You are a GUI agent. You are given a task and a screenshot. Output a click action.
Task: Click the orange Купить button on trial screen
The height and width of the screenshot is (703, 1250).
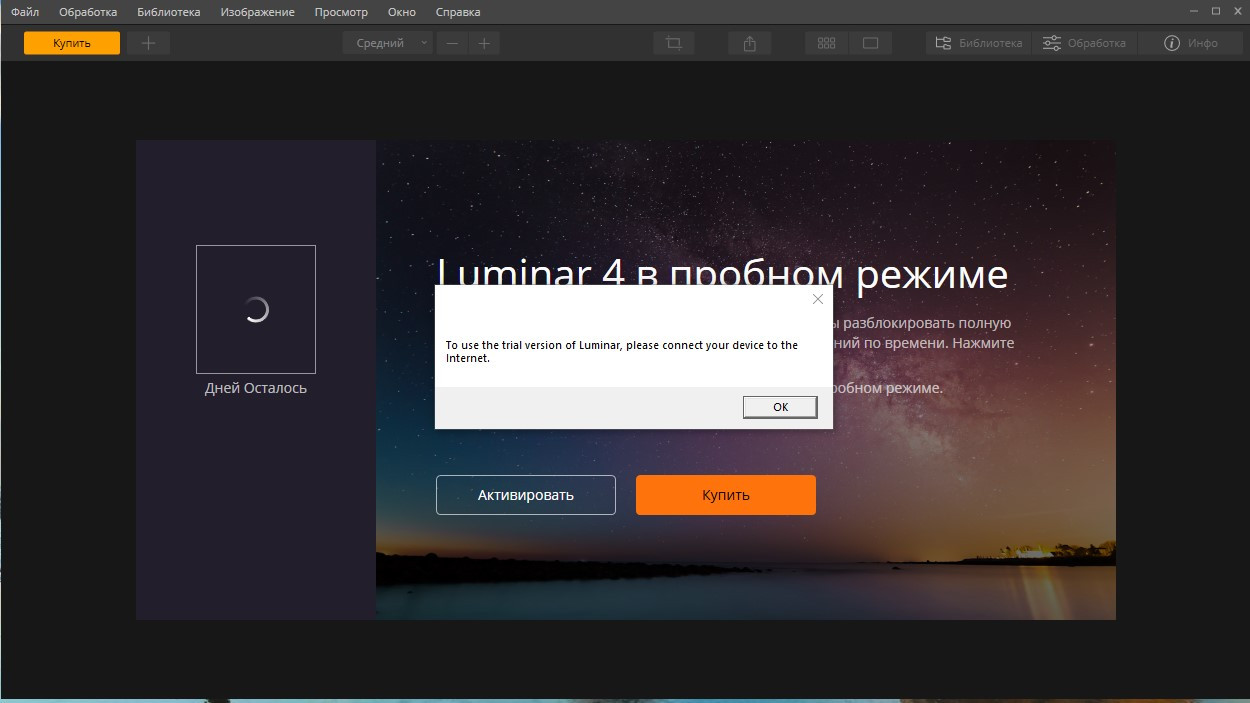pos(726,495)
